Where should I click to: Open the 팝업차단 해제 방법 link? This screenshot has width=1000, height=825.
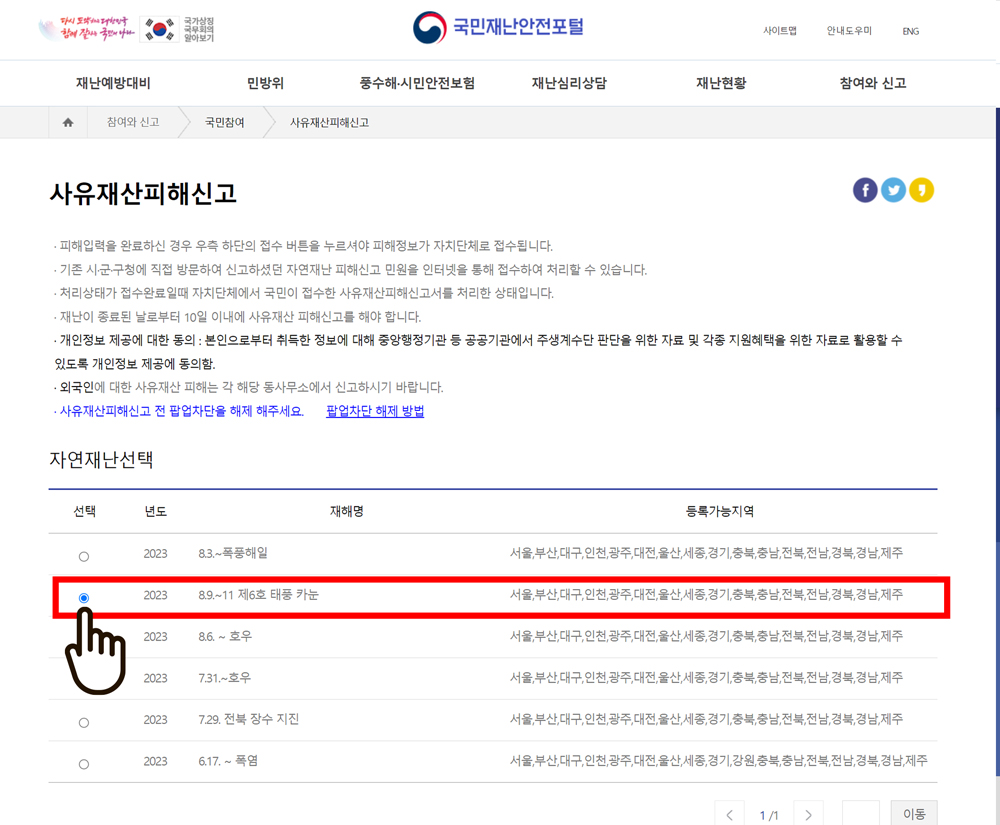click(374, 410)
